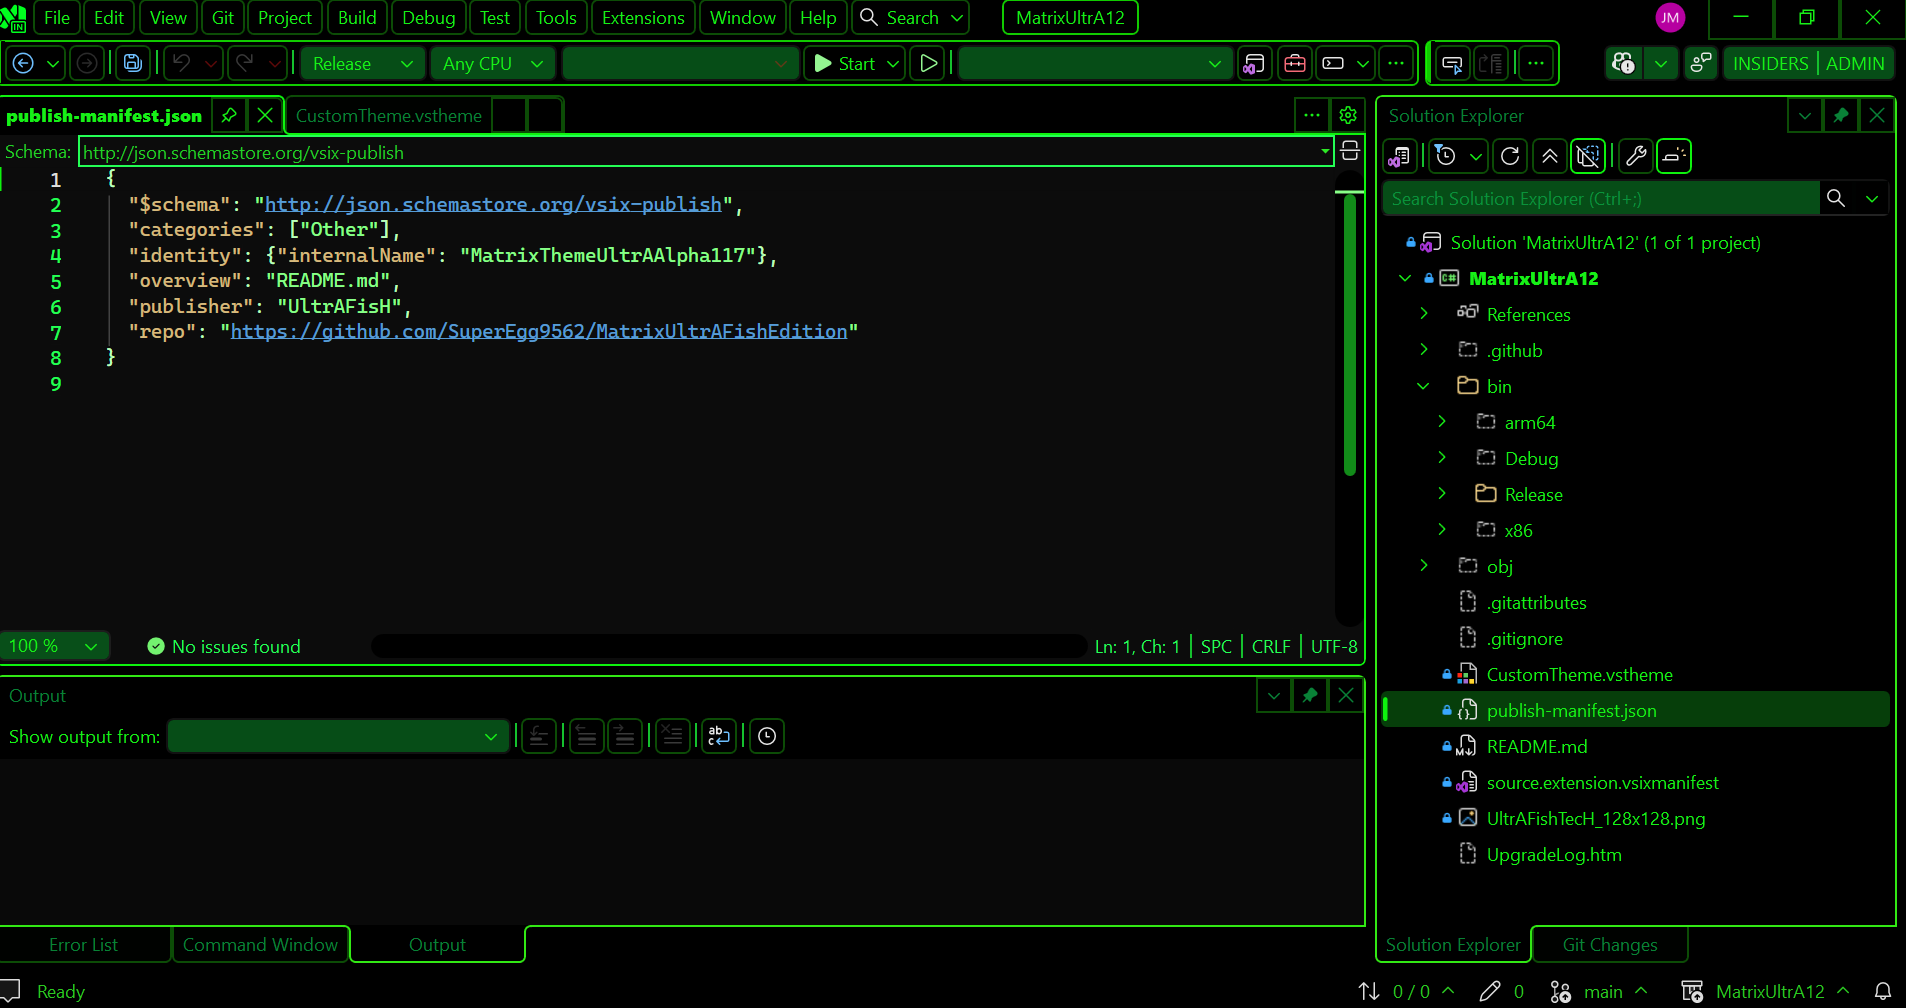Viewport: 1906px width, 1008px height.
Task: Pin the Output panel with pushpin icon
Action: point(1310,695)
